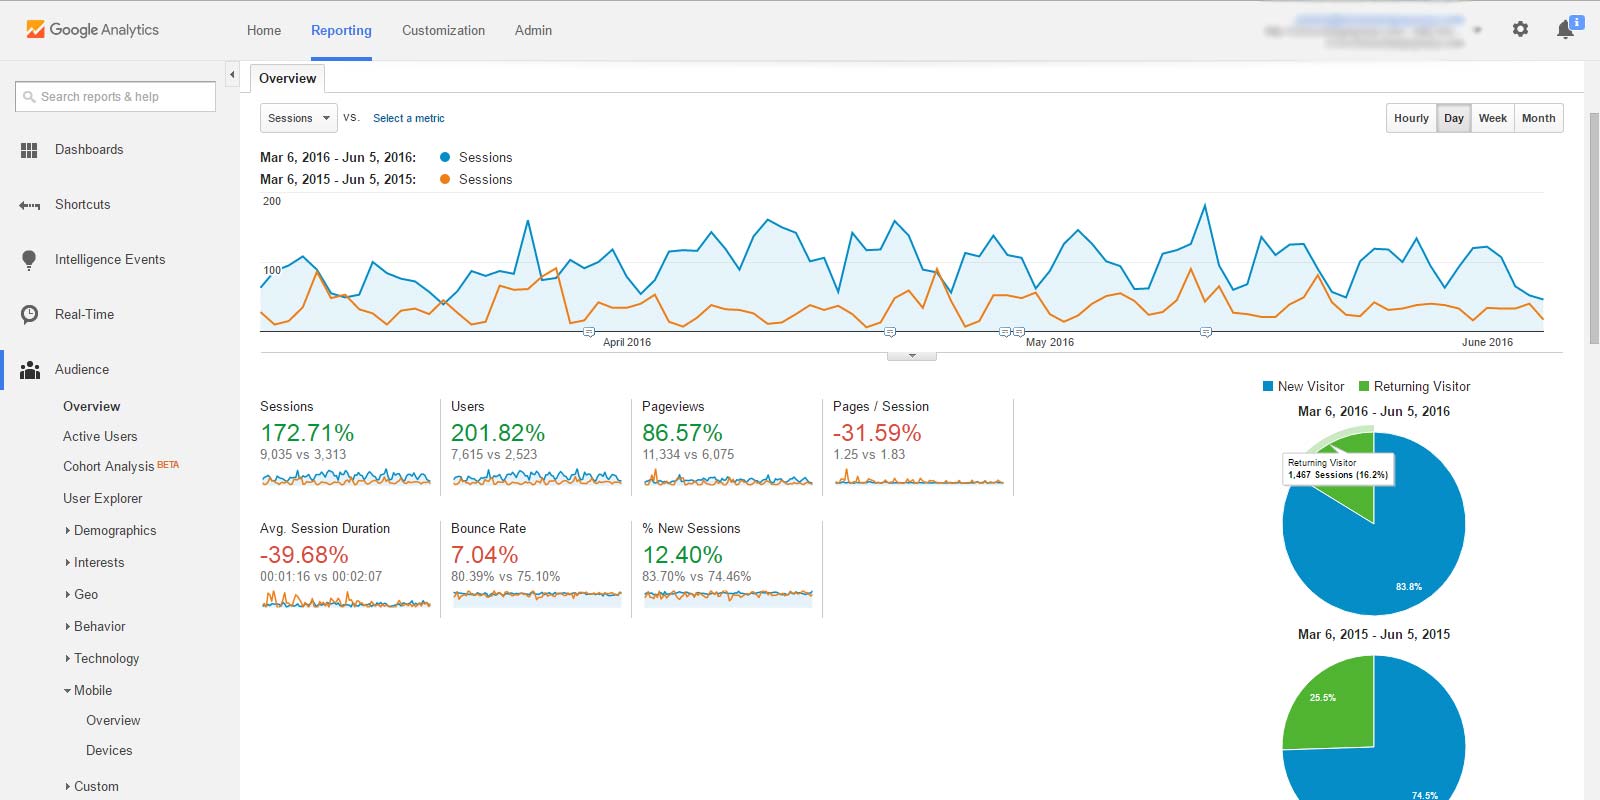This screenshot has width=1600, height=800.
Task: Go to the Admin tab
Action: pyautogui.click(x=533, y=31)
